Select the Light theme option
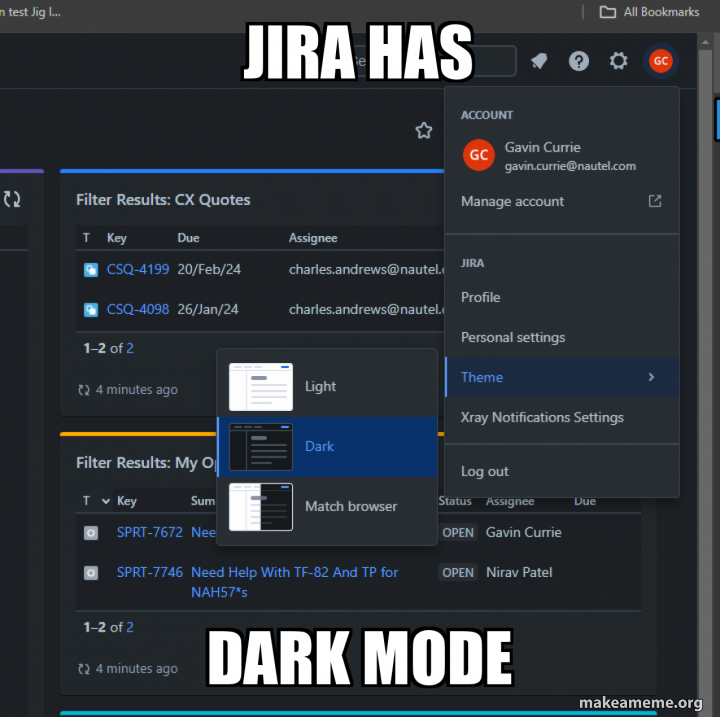Viewport: 720px width, 717px height. [x=327, y=387]
